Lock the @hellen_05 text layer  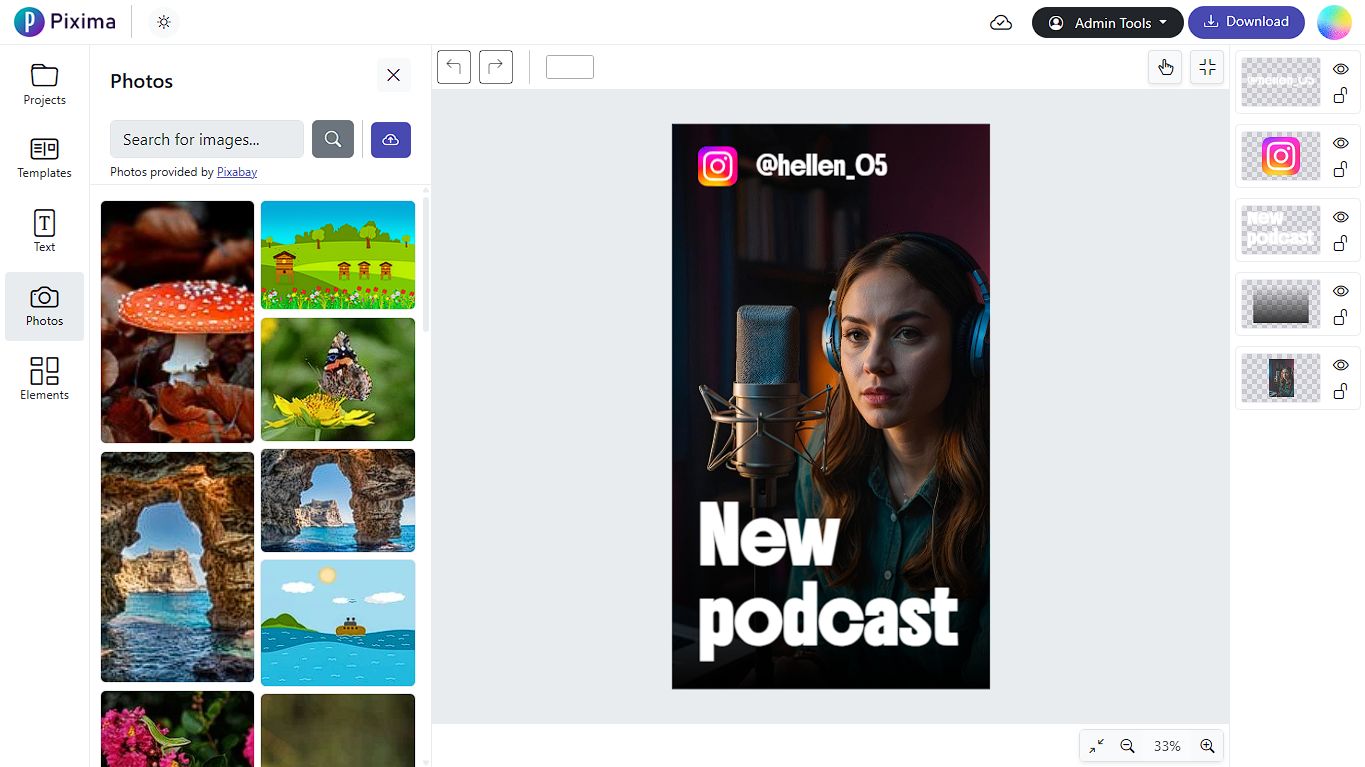coord(1341,95)
